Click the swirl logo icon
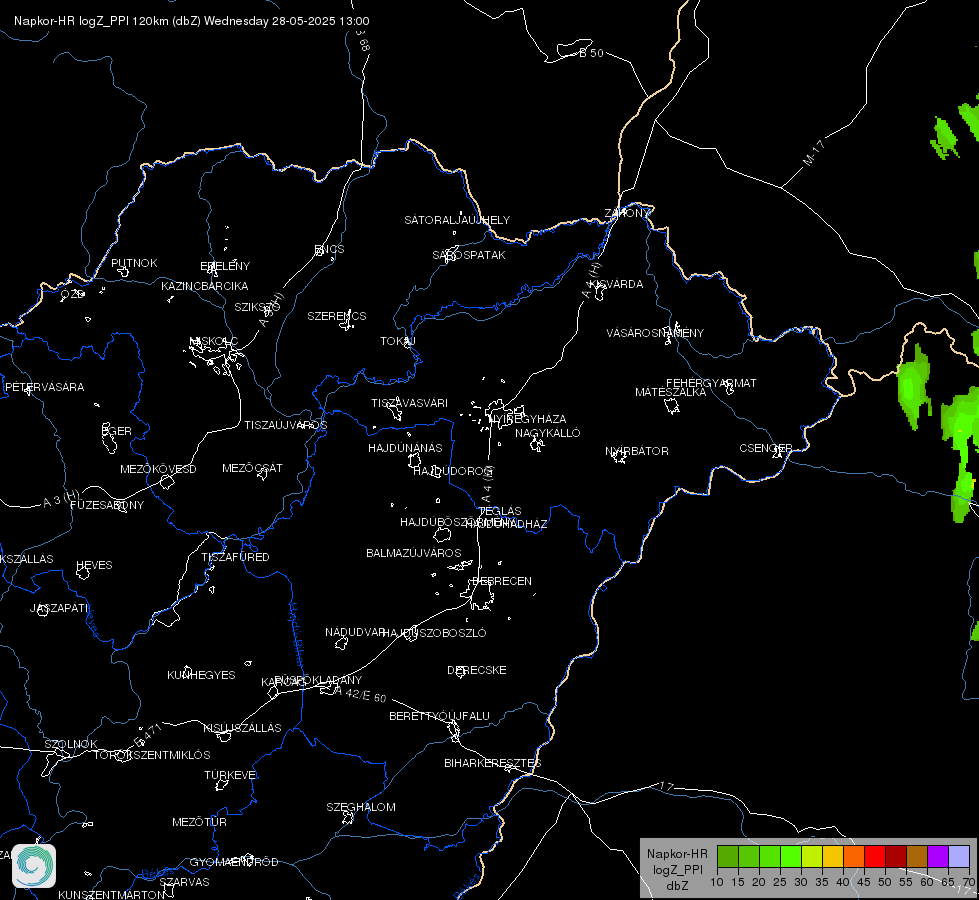 34,866
